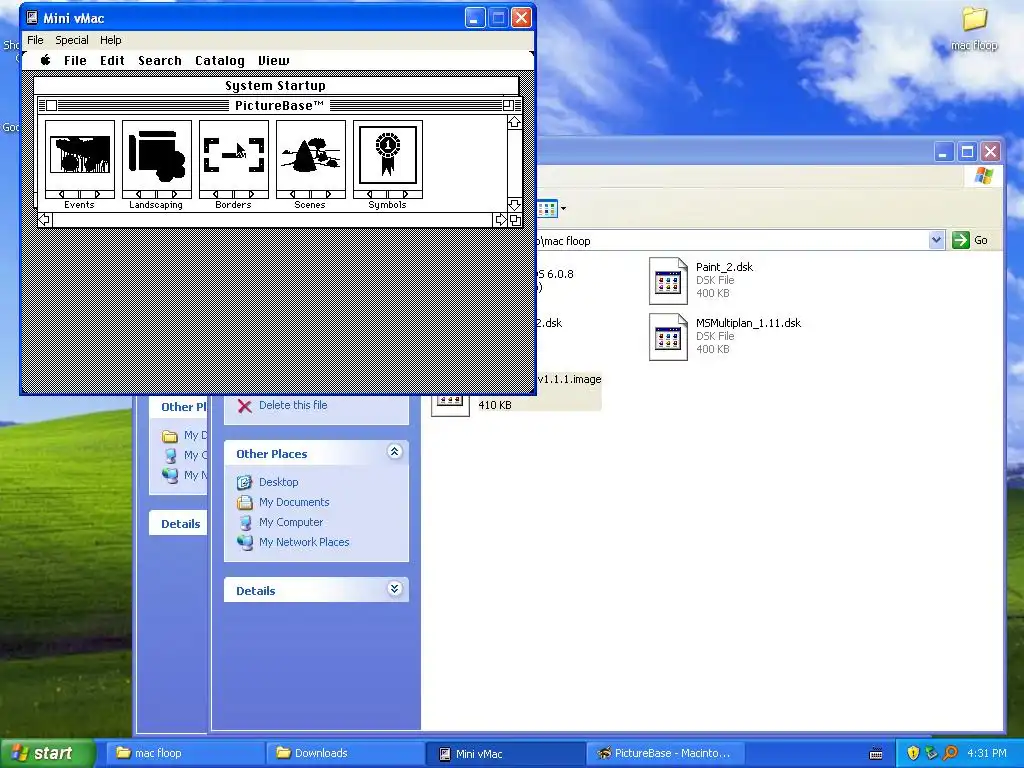Click PictureBase horizontal scroll left arrow
Screen dimensions: 1024x768
(x=44, y=220)
